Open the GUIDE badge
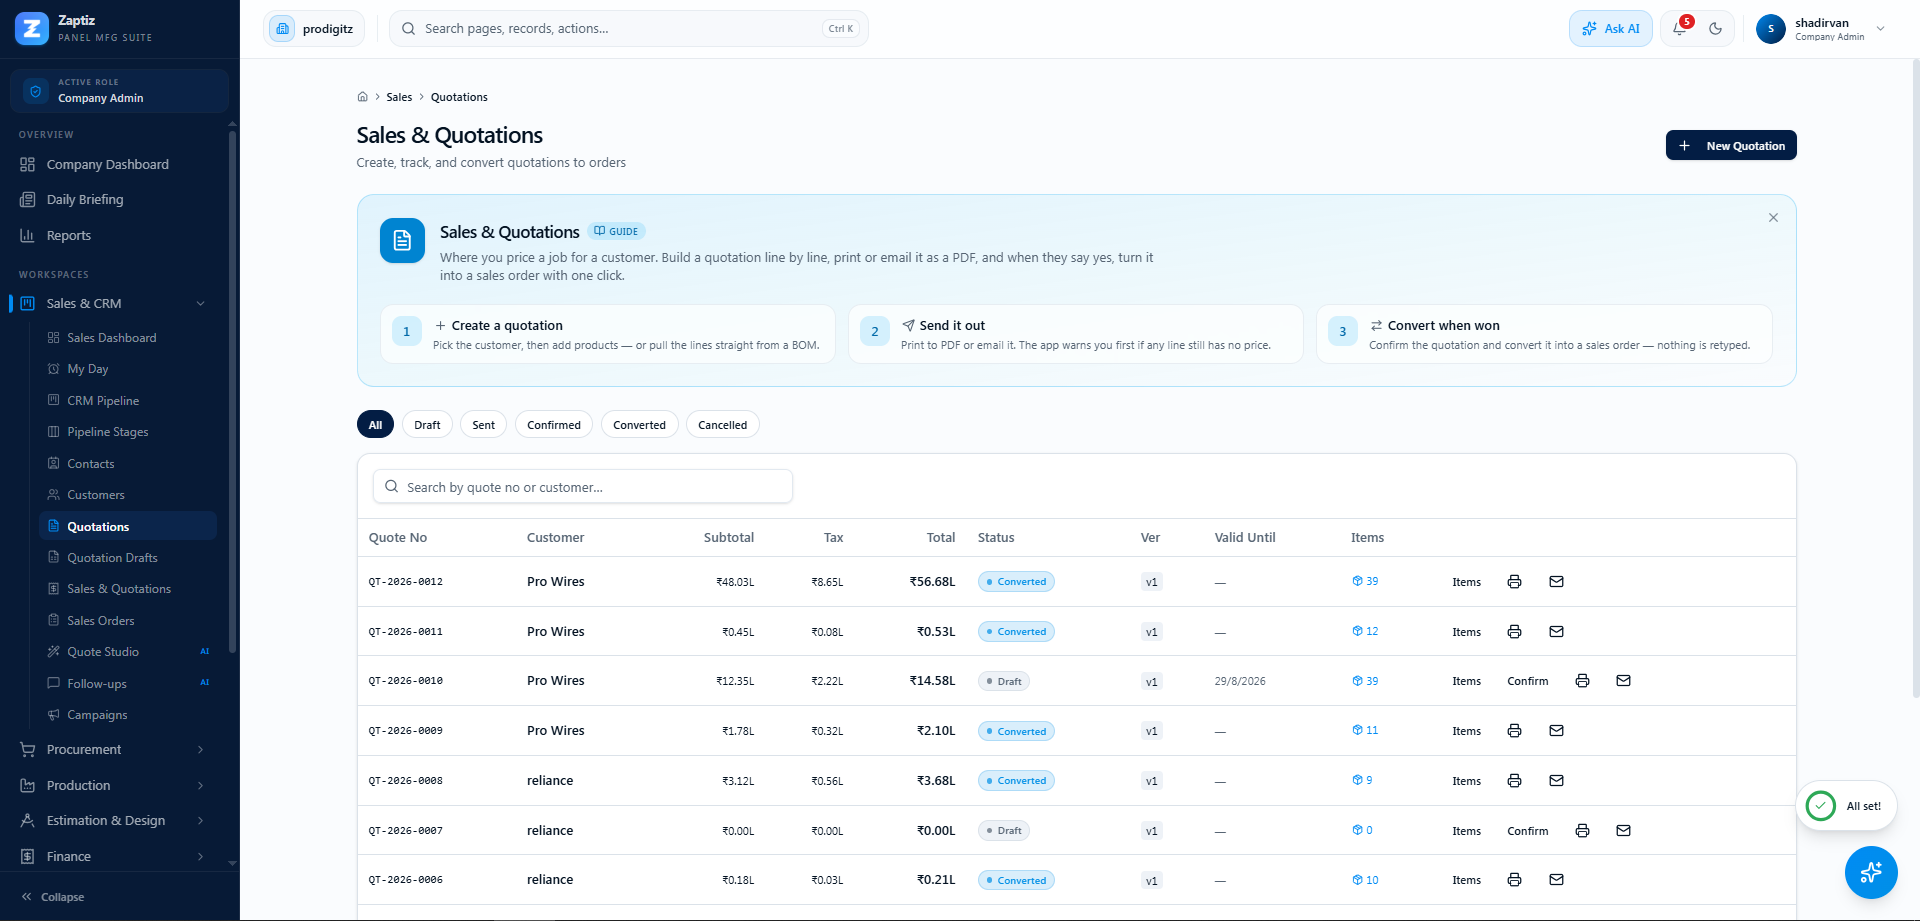1920x921 pixels. point(617,231)
